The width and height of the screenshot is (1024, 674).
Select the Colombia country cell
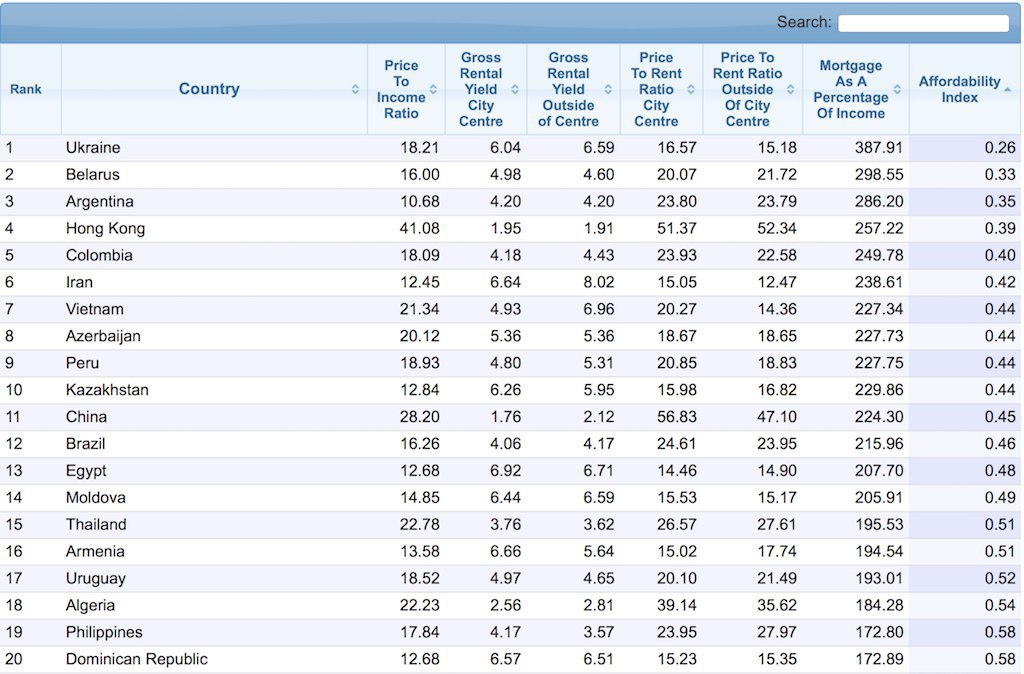pyautogui.click(x=214, y=255)
